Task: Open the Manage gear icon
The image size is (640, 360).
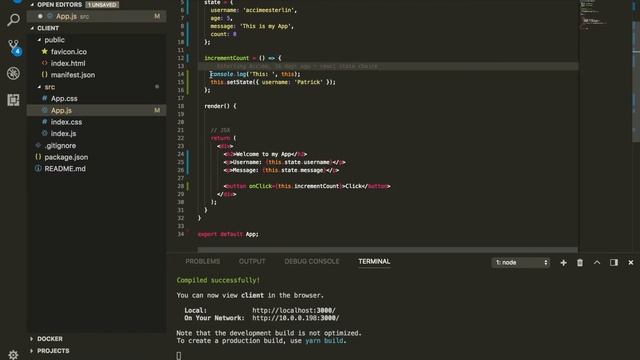Action: pos(13,354)
